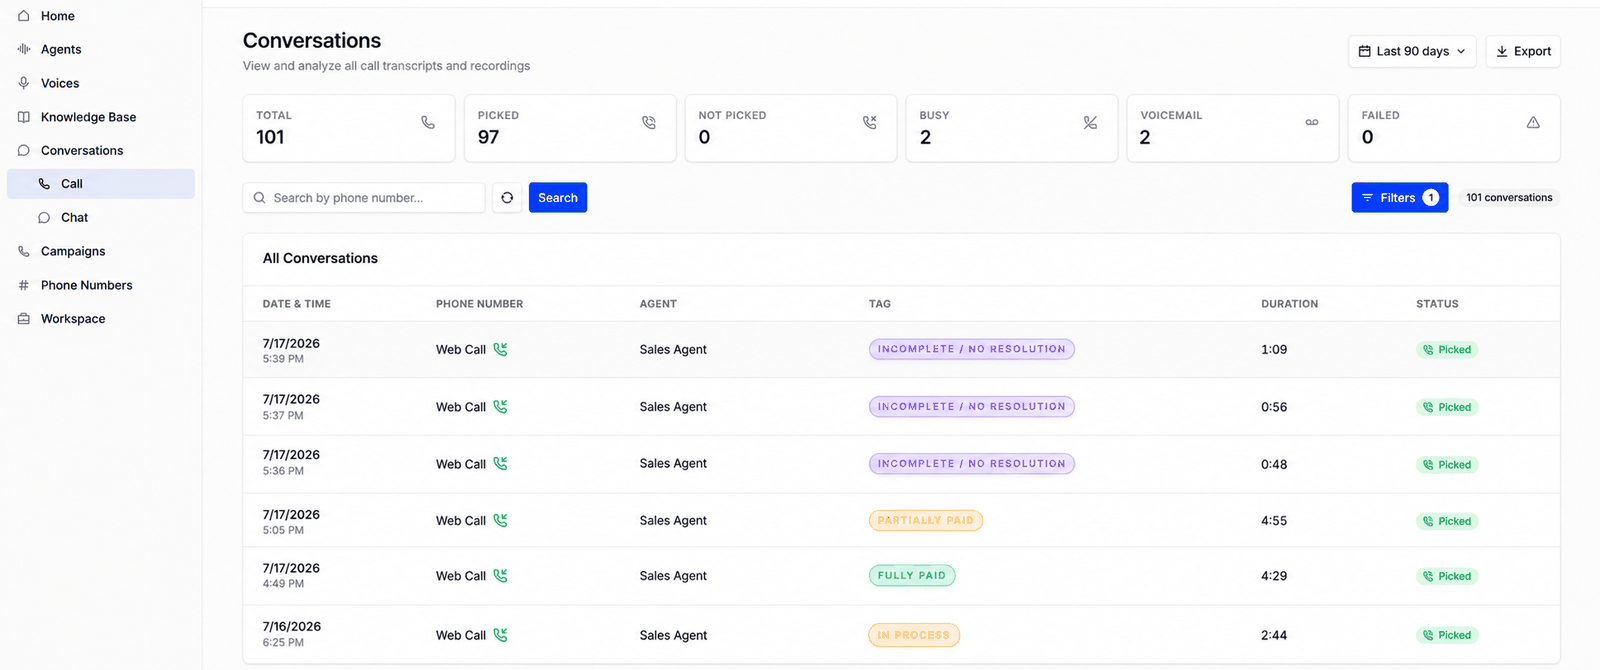
Task: Click the IN PROCESS tag
Action: [914, 635]
